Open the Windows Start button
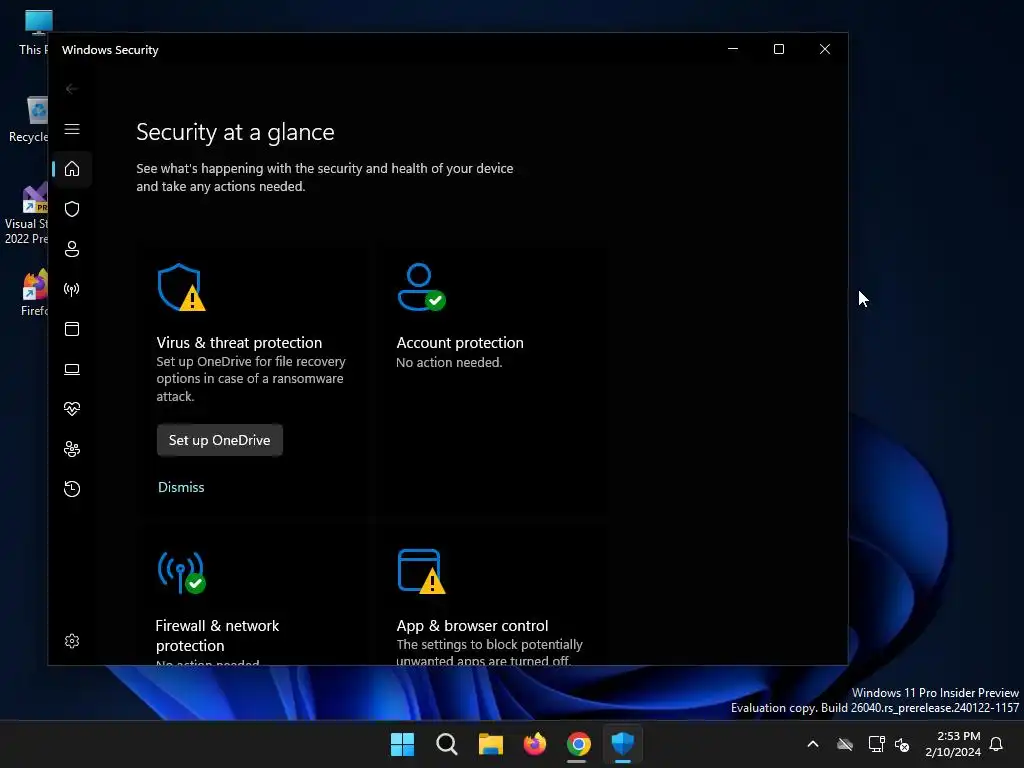 pyautogui.click(x=402, y=744)
